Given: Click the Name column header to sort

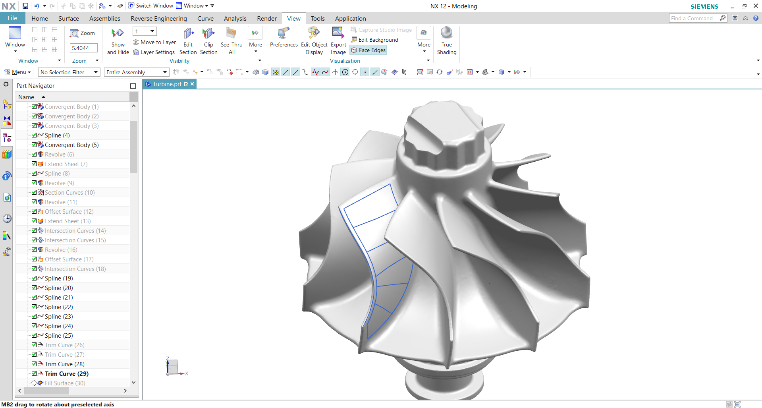Looking at the screenshot, I should [x=73, y=97].
